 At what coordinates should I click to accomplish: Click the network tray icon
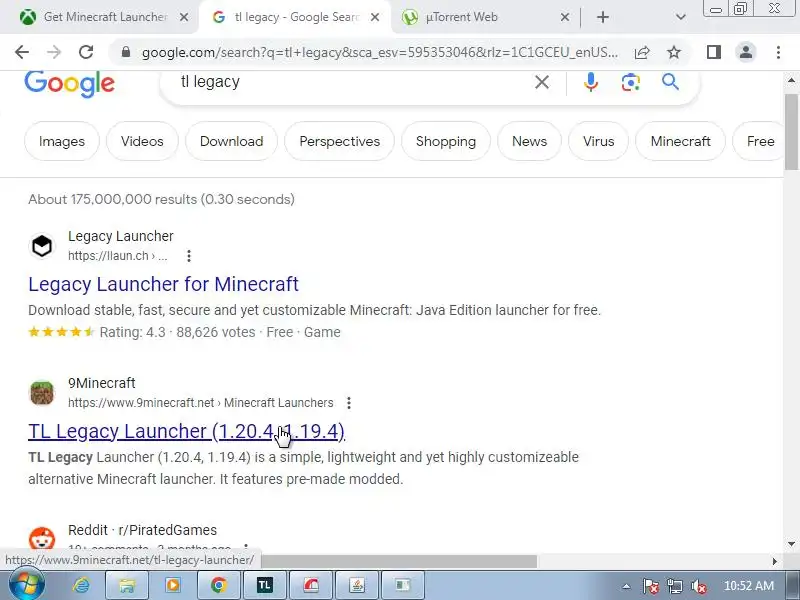[674, 587]
